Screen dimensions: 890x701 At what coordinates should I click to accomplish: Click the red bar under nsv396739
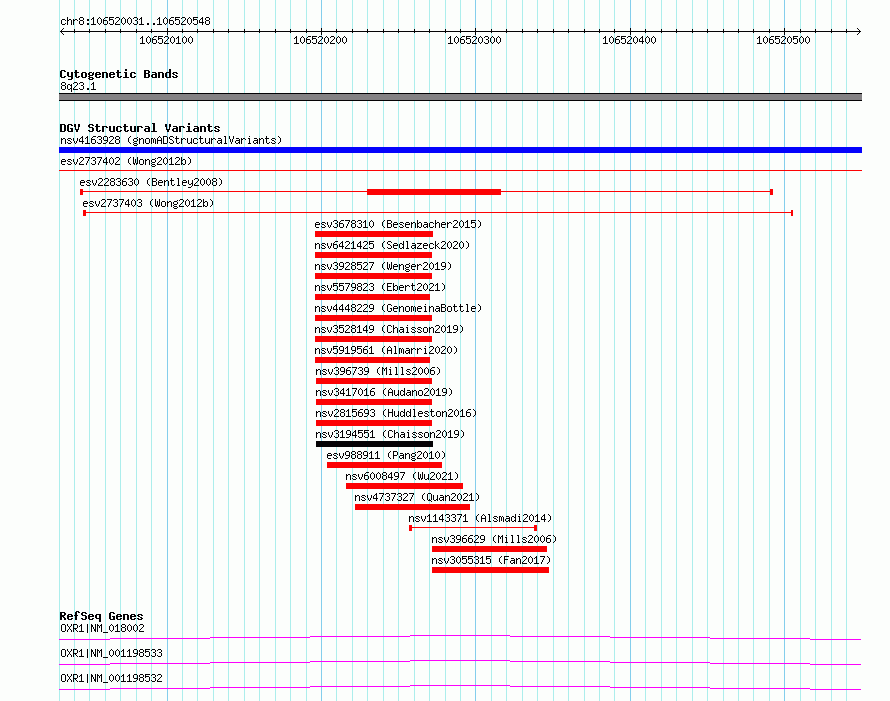click(373, 381)
